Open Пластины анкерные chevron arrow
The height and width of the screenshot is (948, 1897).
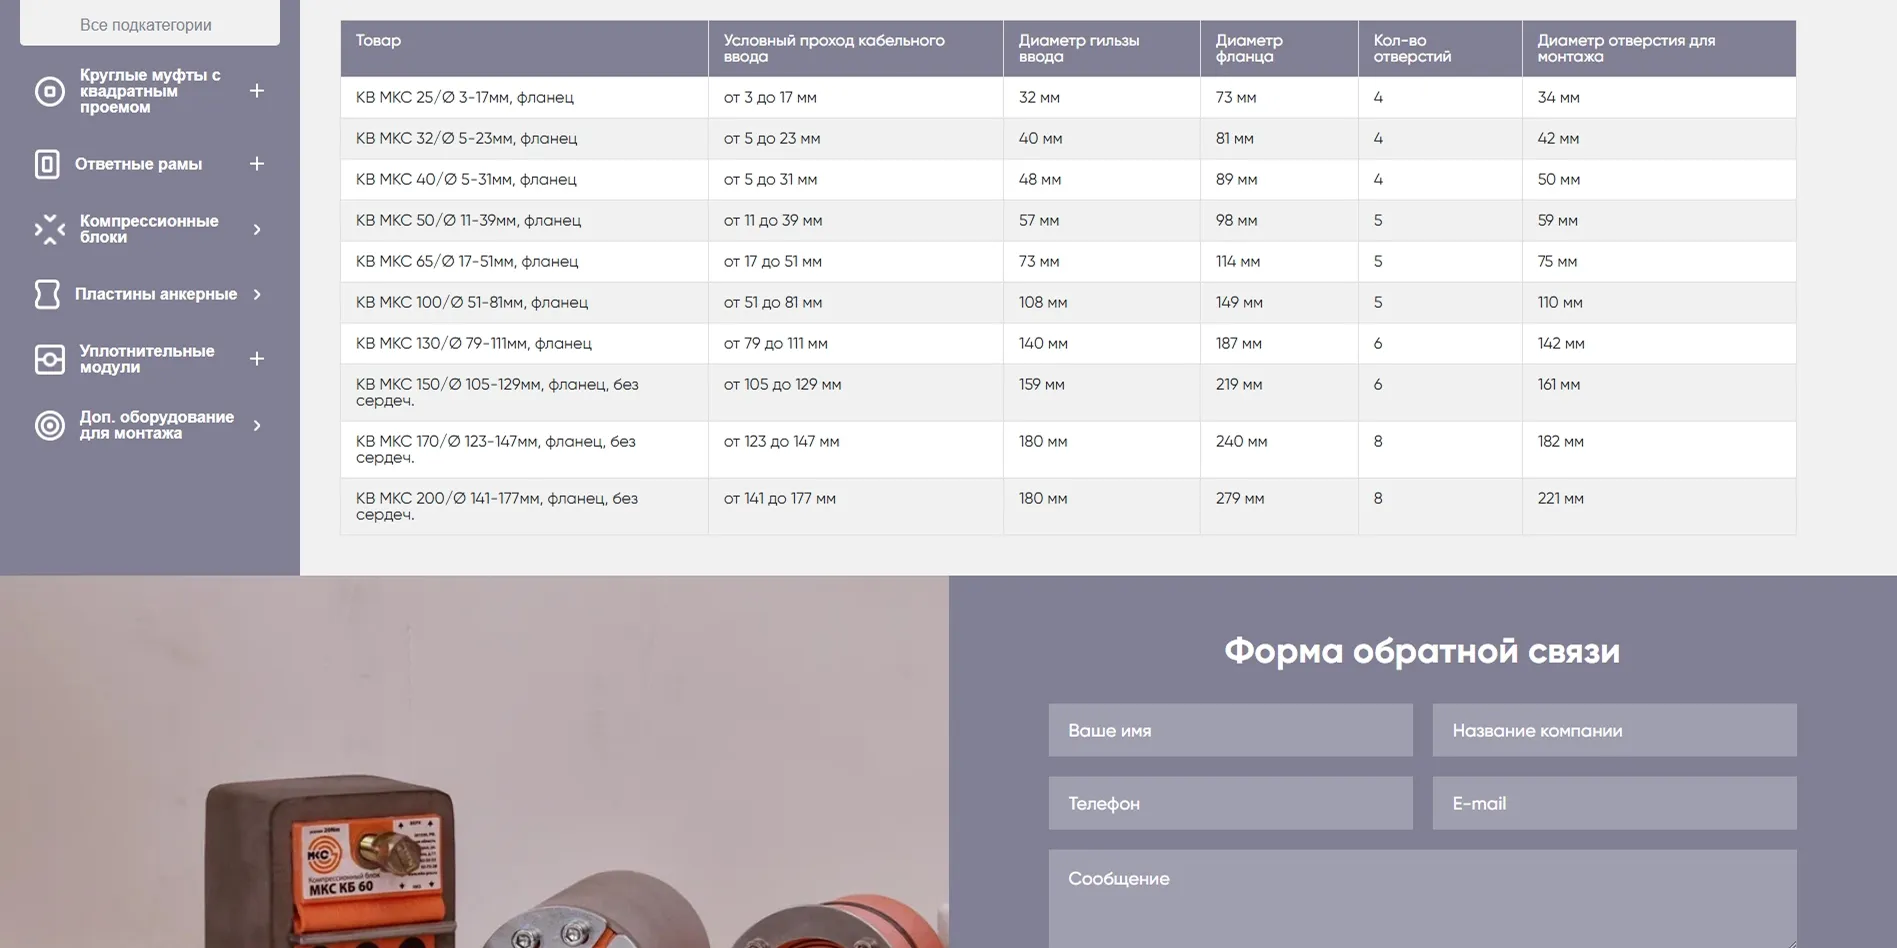[257, 294]
